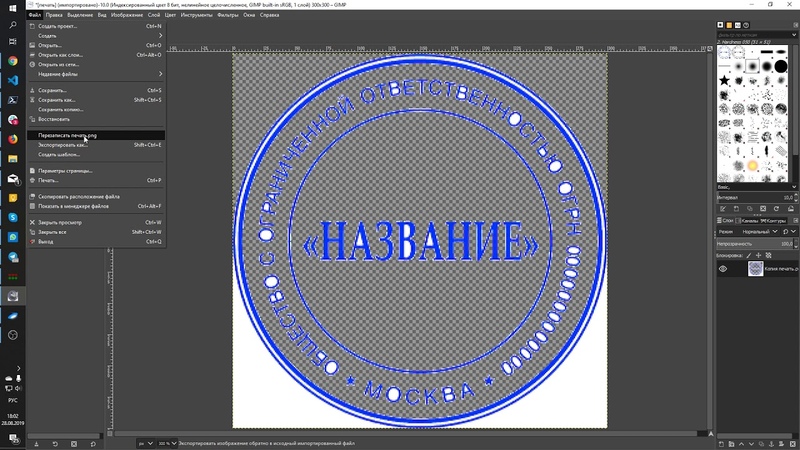Image resolution: width=800 pixels, height=450 pixels.
Task: Duplicate the selected brush
Action: (749, 209)
